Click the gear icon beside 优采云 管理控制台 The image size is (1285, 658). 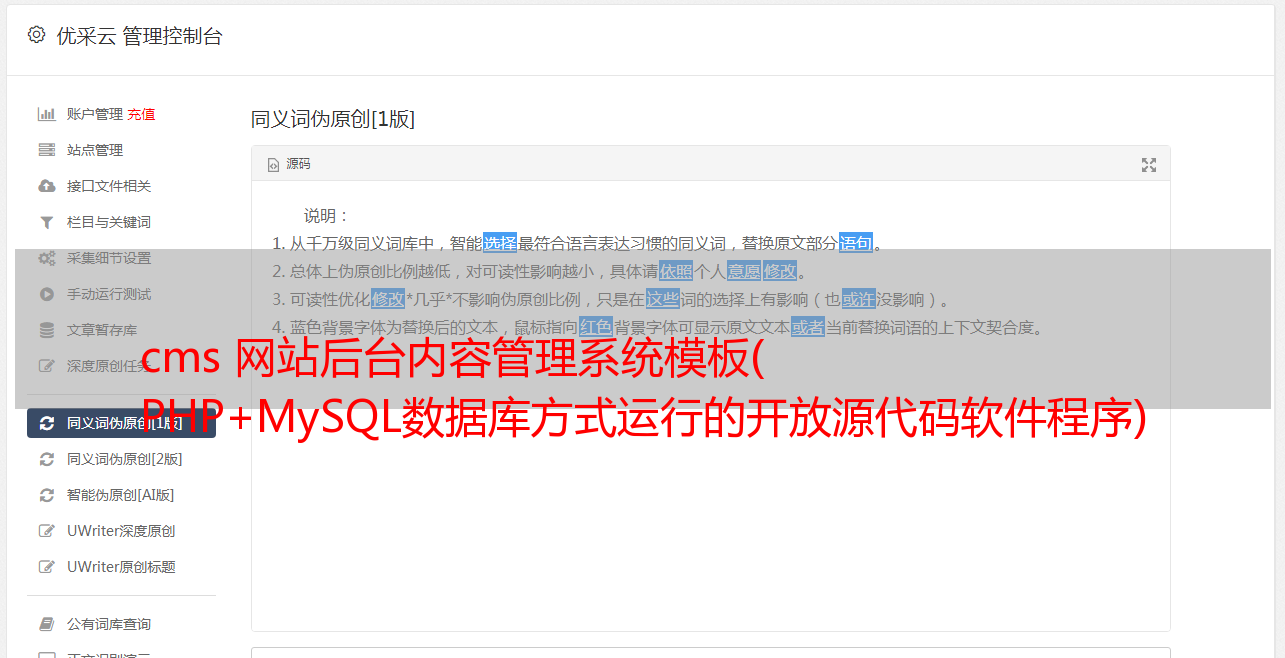(36, 35)
